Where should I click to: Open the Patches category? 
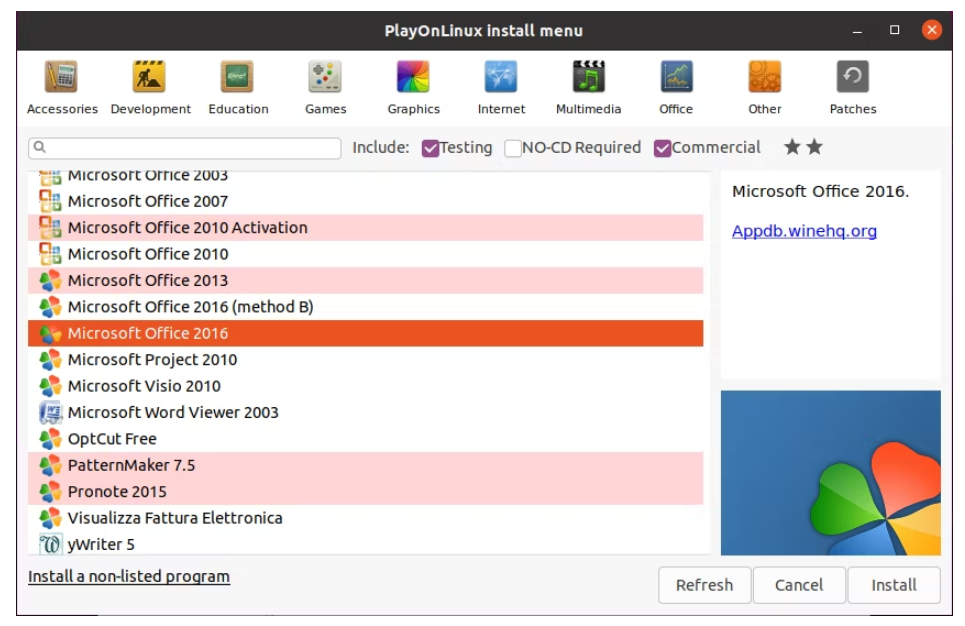(852, 87)
